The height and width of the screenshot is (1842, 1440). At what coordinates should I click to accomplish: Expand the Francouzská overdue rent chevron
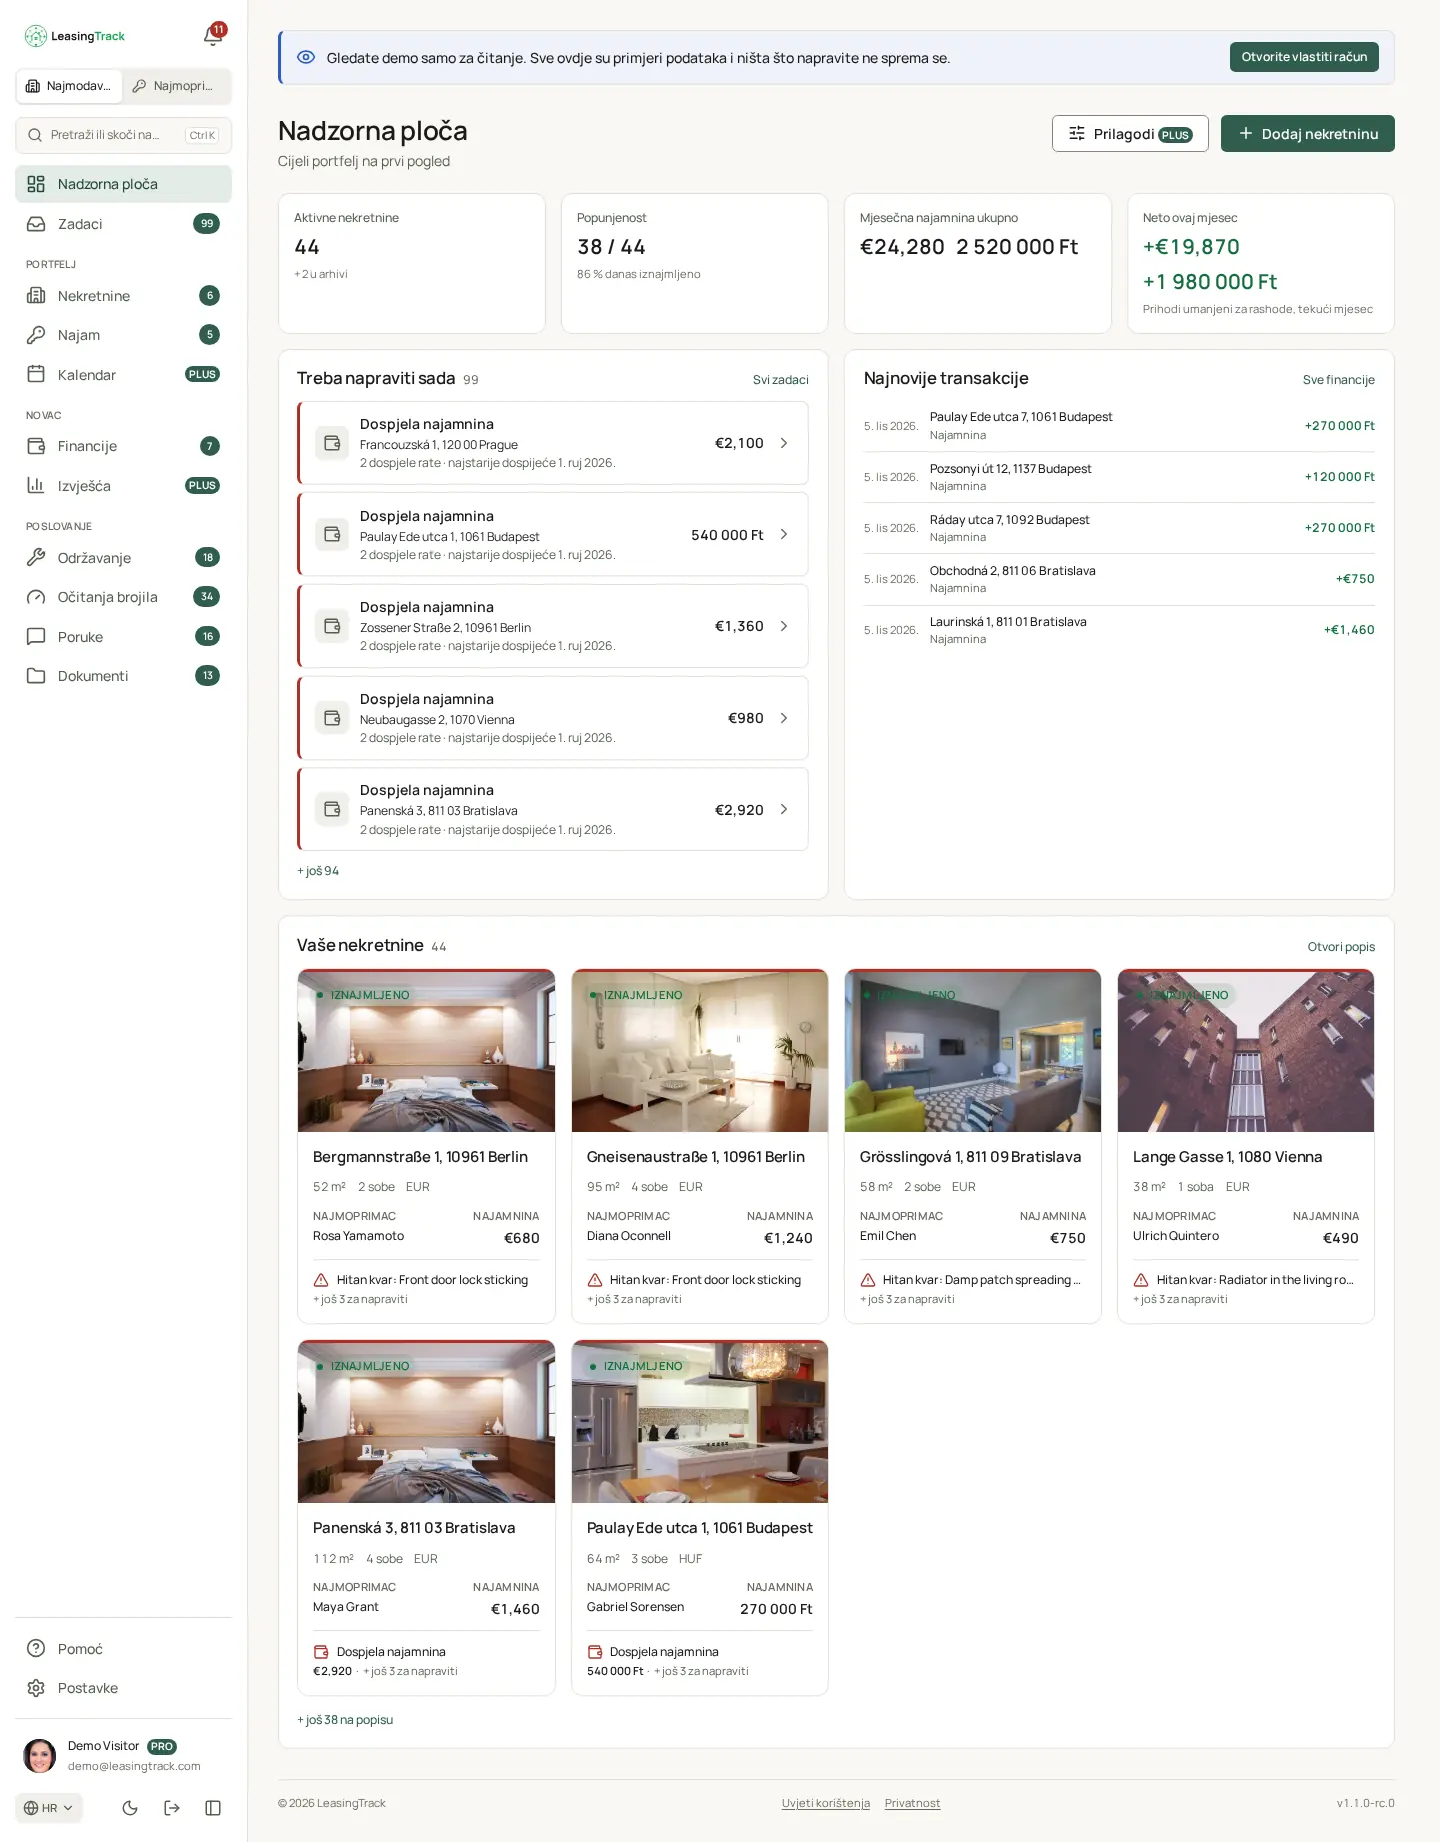[x=784, y=443]
